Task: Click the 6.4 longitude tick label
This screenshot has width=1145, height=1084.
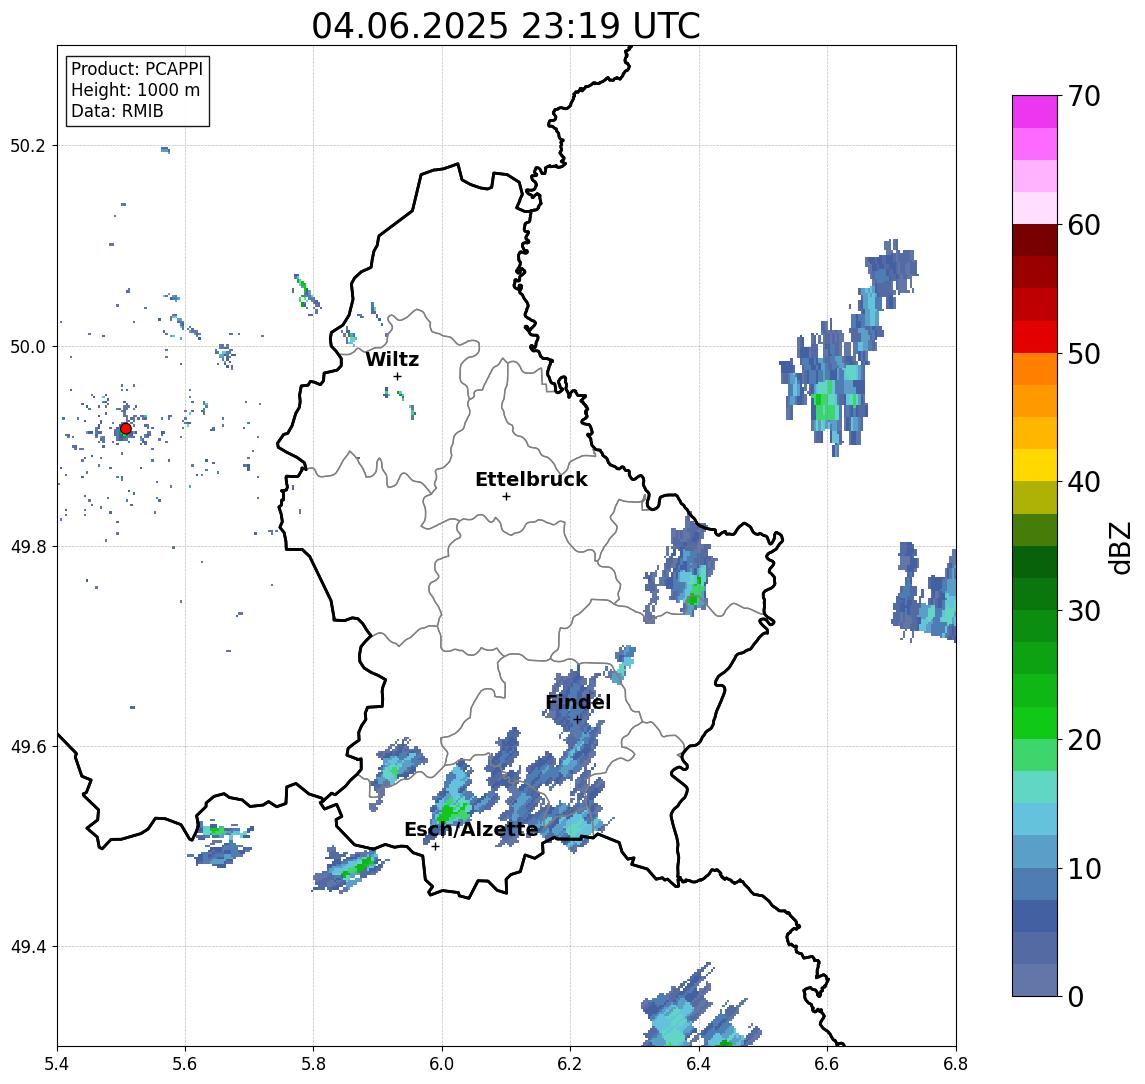Action: (x=699, y=1064)
